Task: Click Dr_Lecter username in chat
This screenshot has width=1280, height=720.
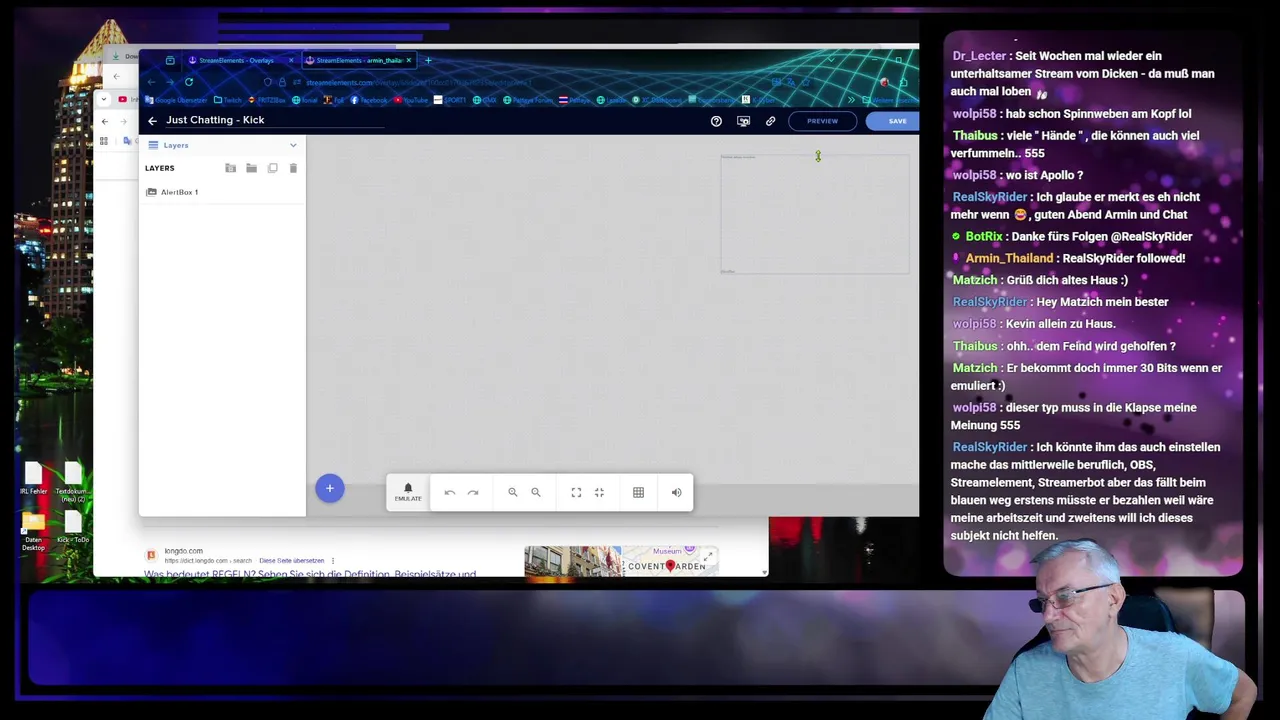Action: [979, 56]
